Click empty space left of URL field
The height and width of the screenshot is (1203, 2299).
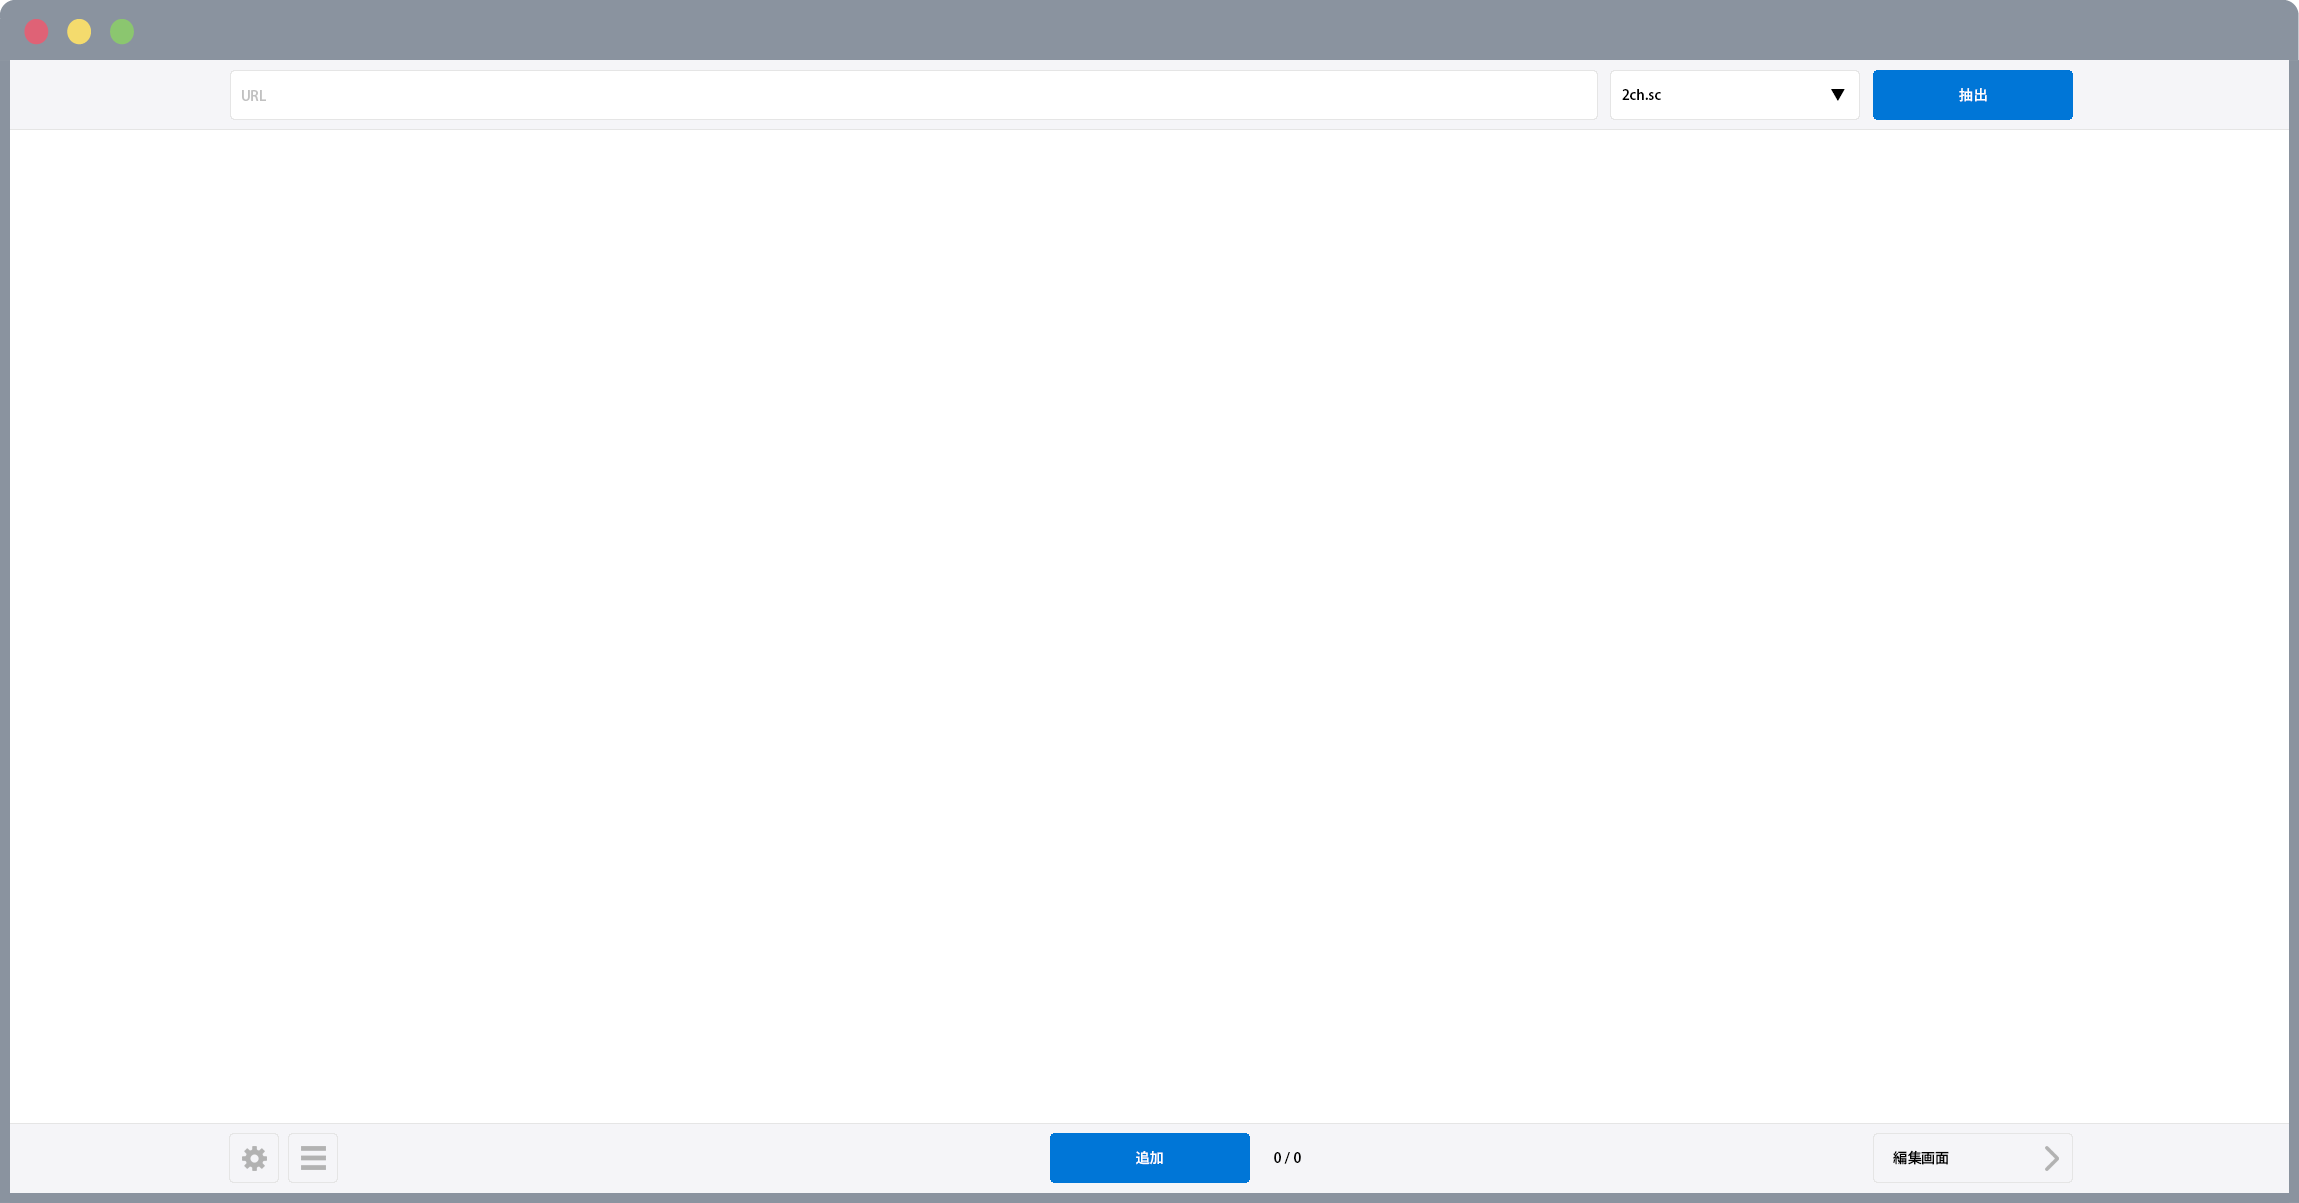click(x=120, y=95)
